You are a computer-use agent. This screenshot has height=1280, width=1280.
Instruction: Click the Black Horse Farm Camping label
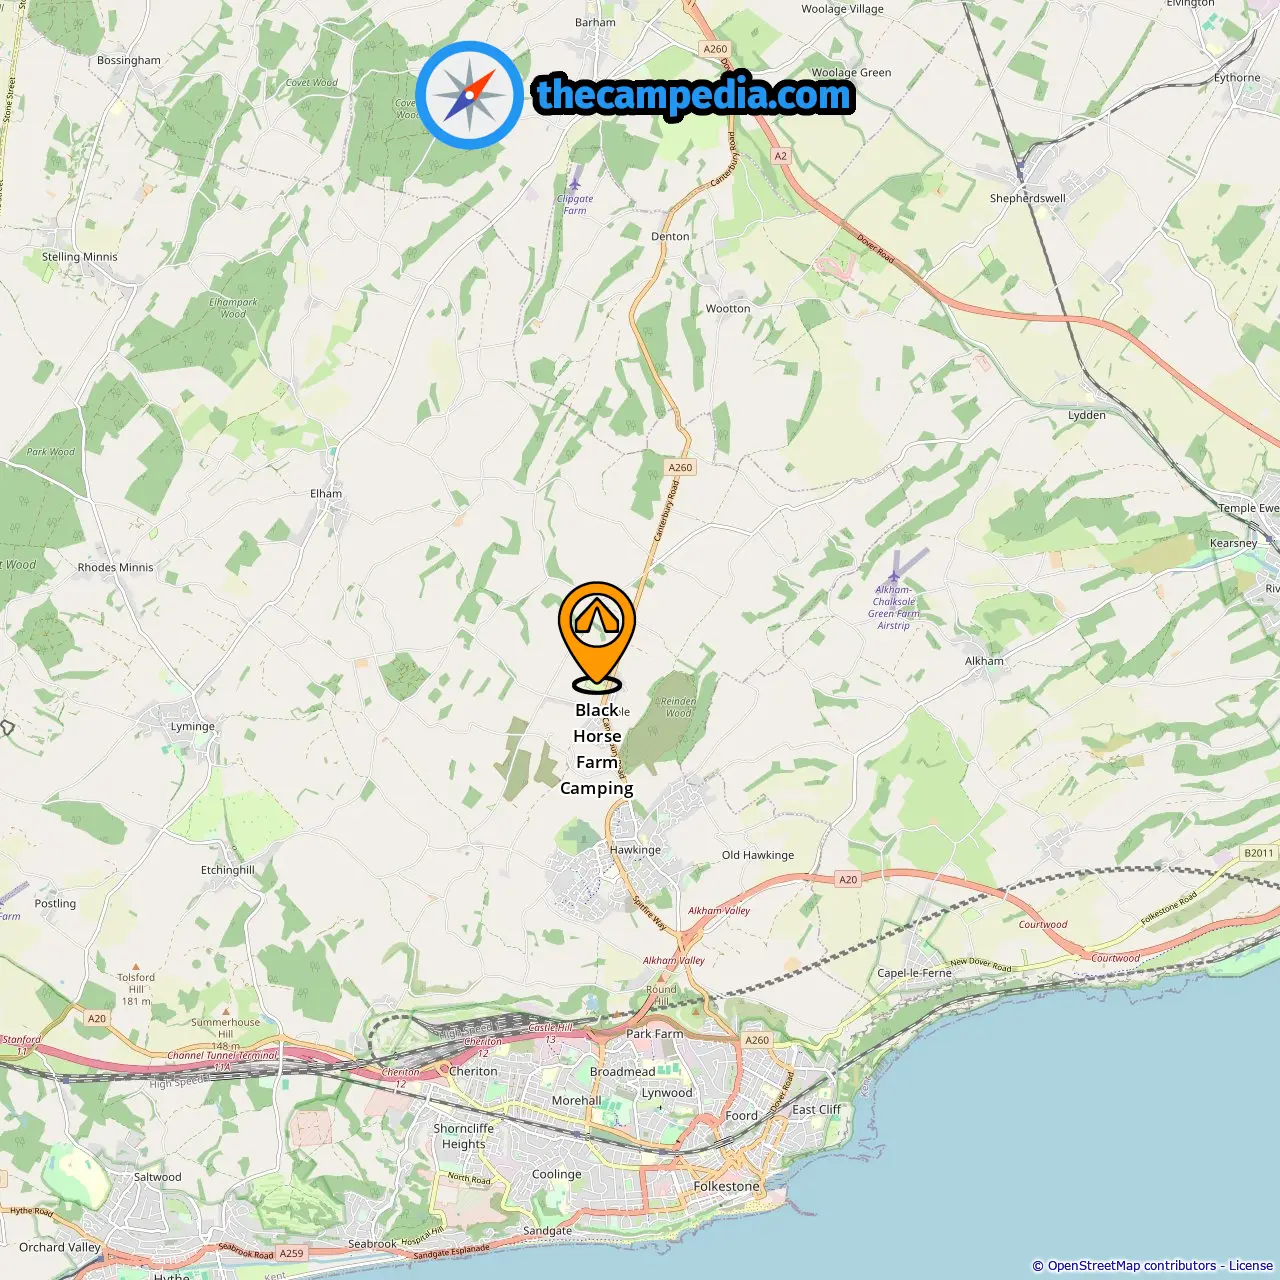point(597,749)
